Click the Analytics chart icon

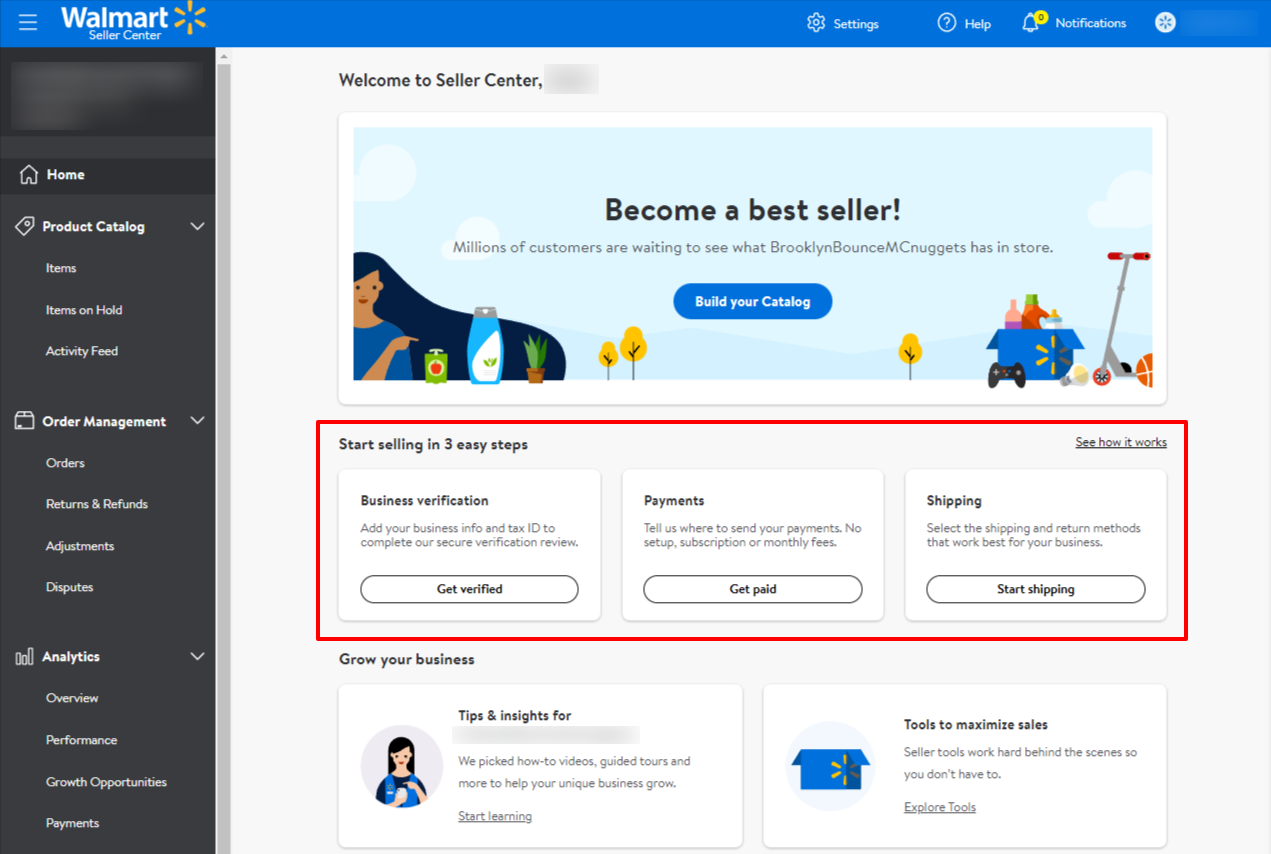(x=23, y=656)
